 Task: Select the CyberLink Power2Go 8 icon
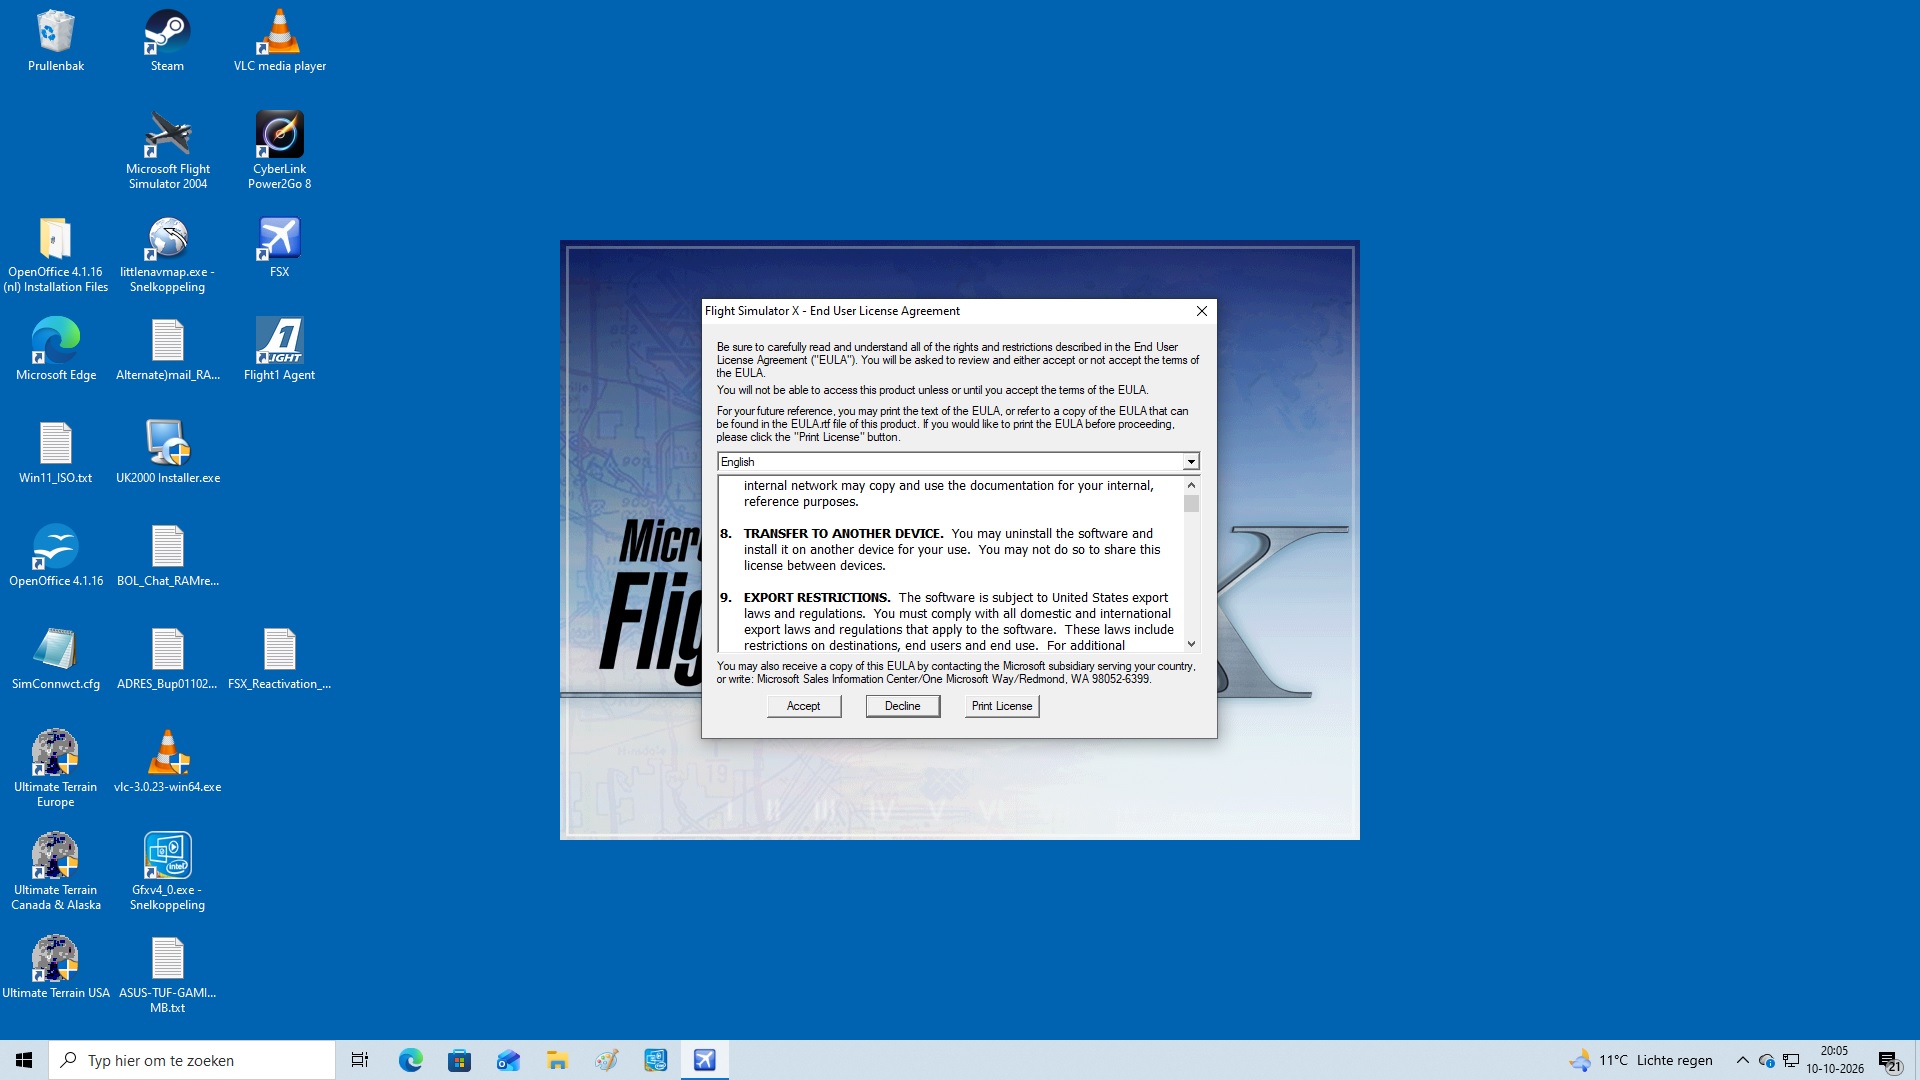pyautogui.click(x=280, y=151)
